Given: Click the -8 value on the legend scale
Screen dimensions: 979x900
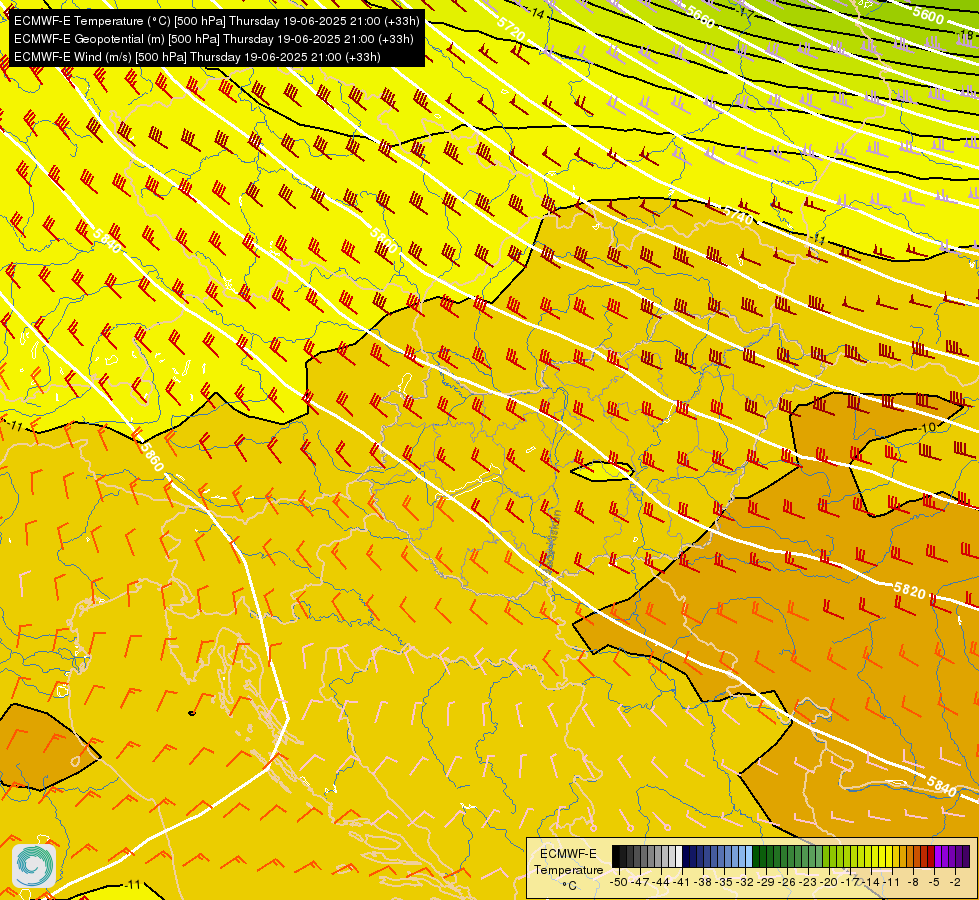Looking at the screenshot, I should click(913, 882).
